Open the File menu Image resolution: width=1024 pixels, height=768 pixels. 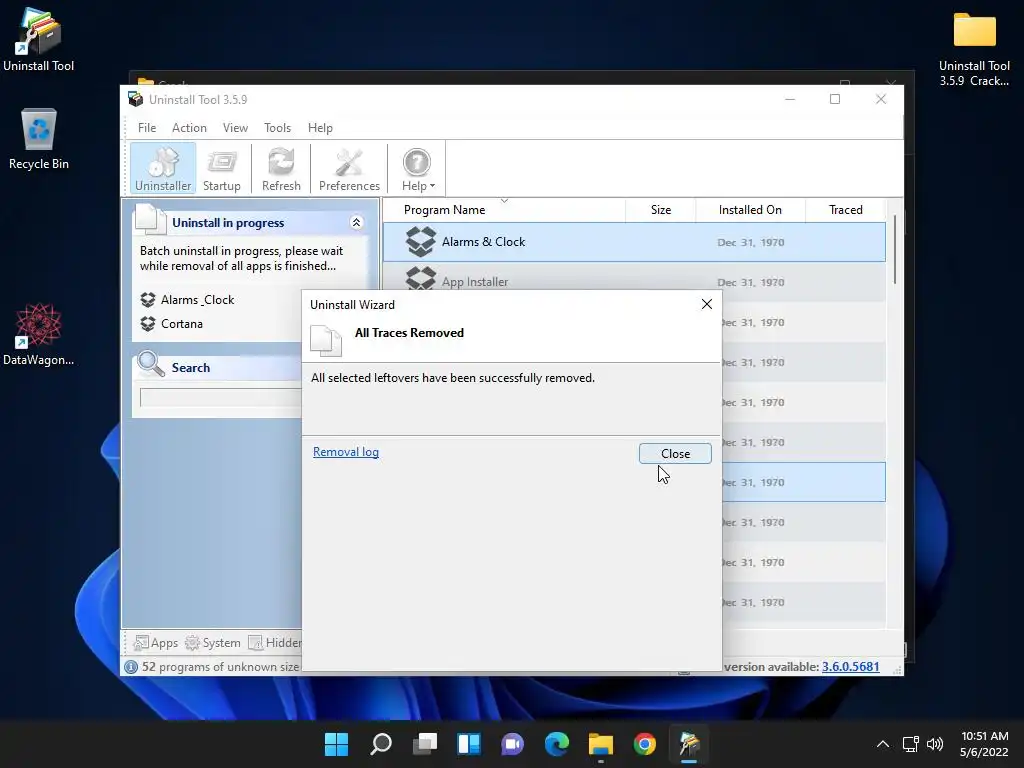pos(147,128)
